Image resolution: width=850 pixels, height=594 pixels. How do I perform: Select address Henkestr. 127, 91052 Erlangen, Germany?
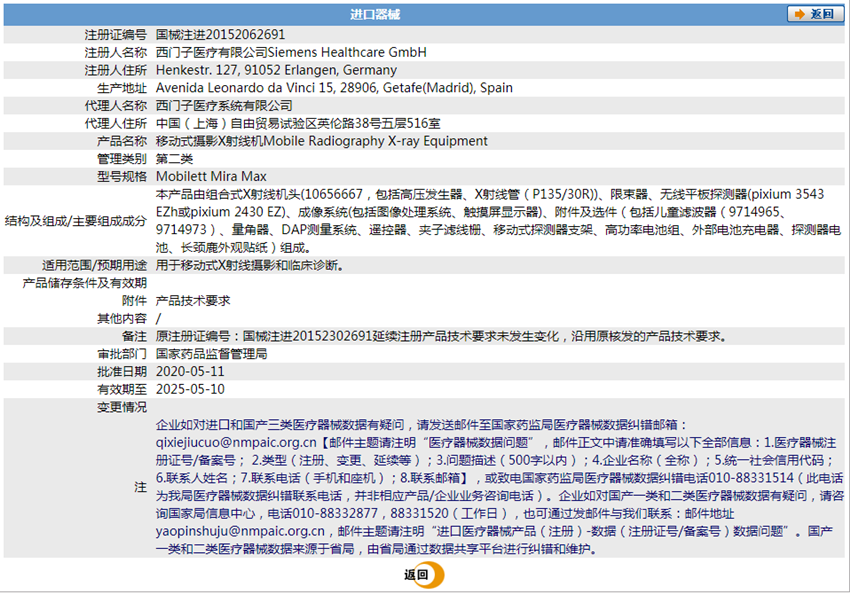[x=276, y=70]
